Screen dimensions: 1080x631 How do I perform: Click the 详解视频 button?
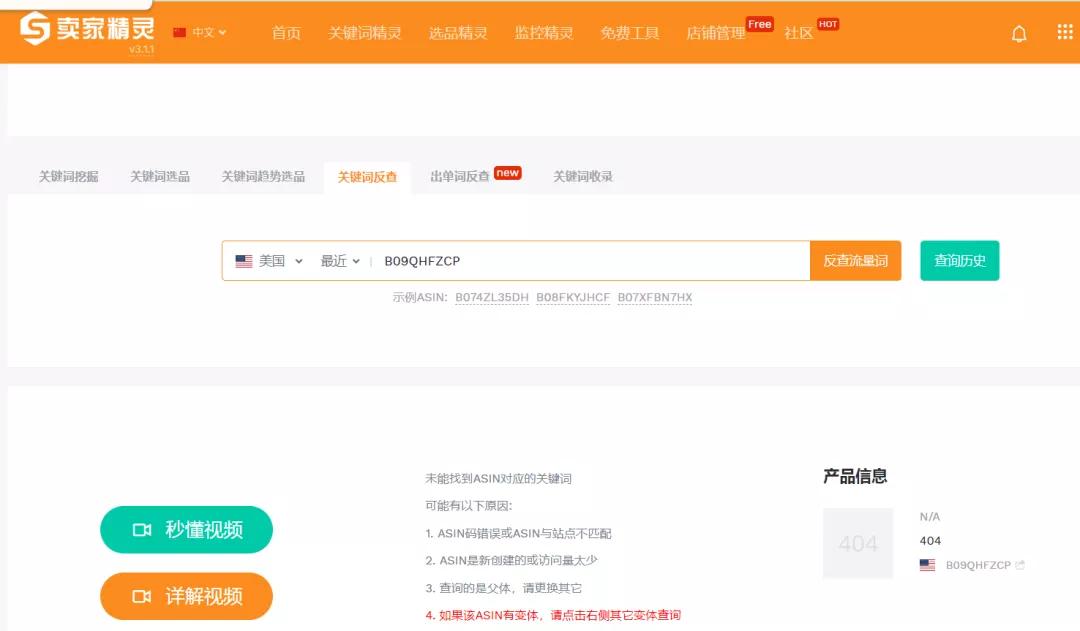coord(185,595)
